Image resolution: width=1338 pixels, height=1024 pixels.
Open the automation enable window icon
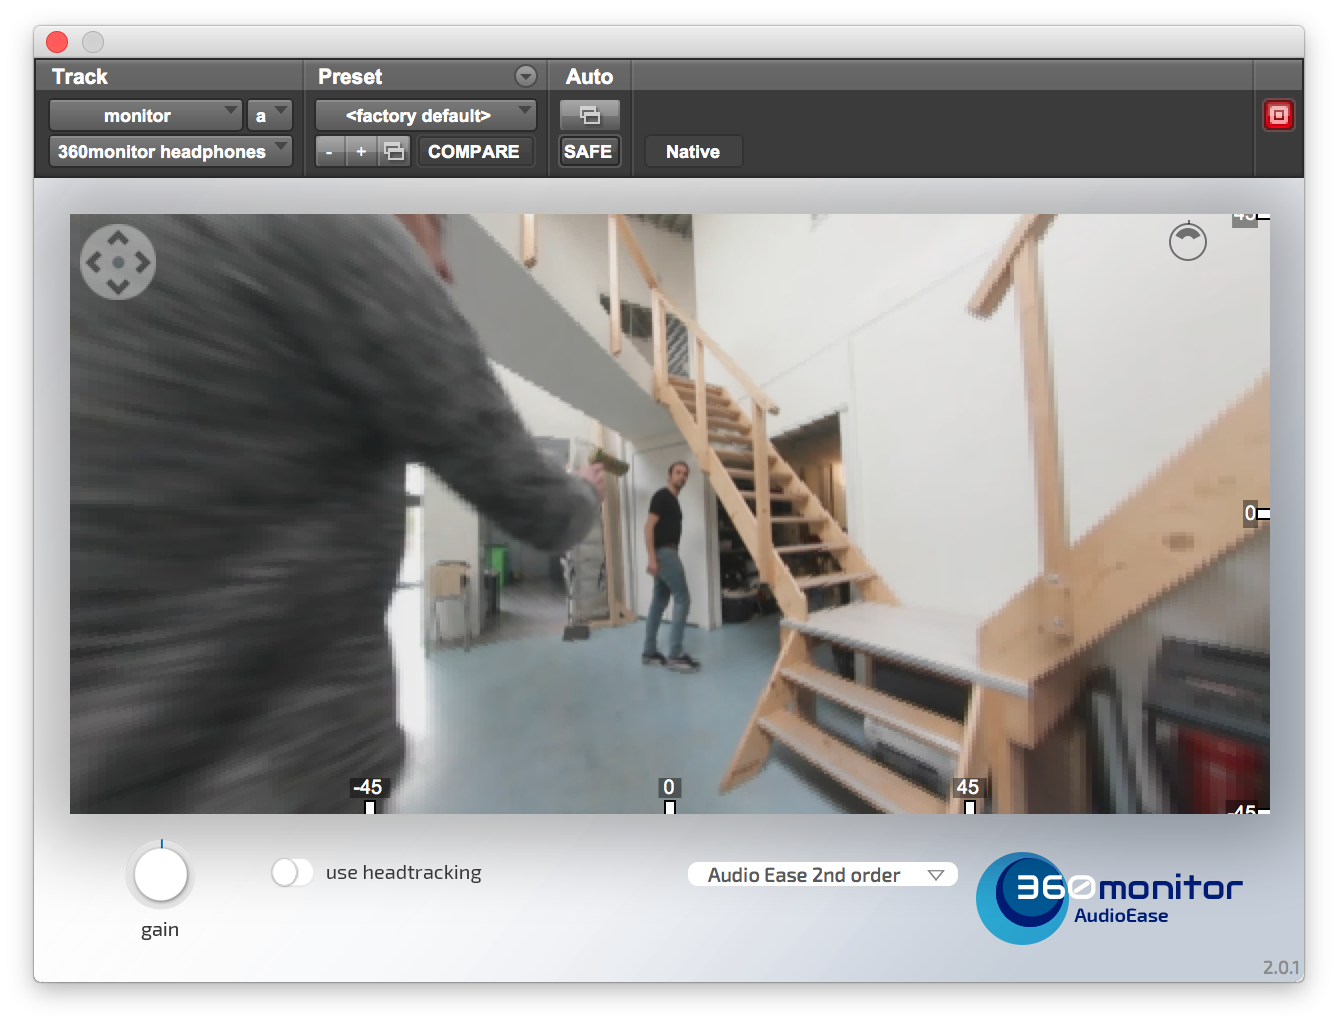pyautogui.click(x=589, y=115)
